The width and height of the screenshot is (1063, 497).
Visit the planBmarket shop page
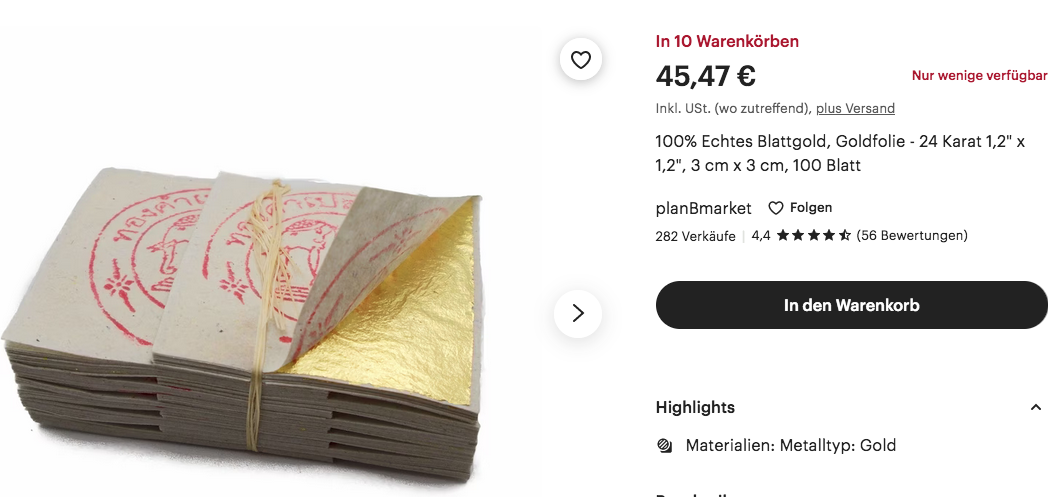point(703,208)
